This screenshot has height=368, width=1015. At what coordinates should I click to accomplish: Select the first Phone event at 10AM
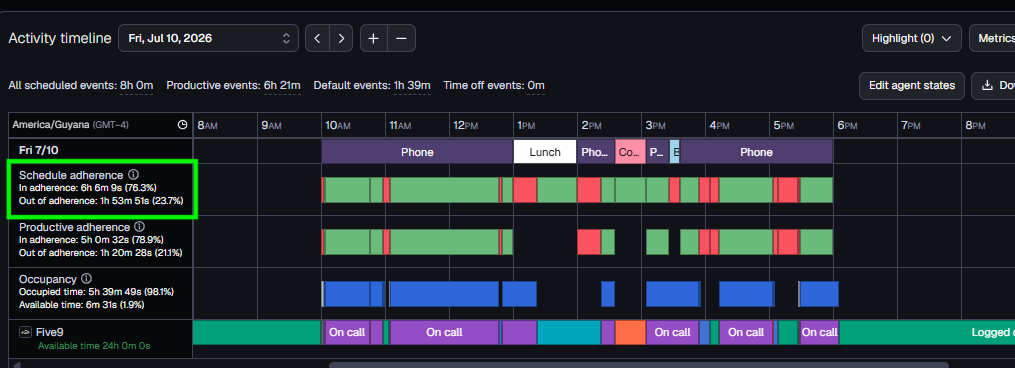coord(417,152)
